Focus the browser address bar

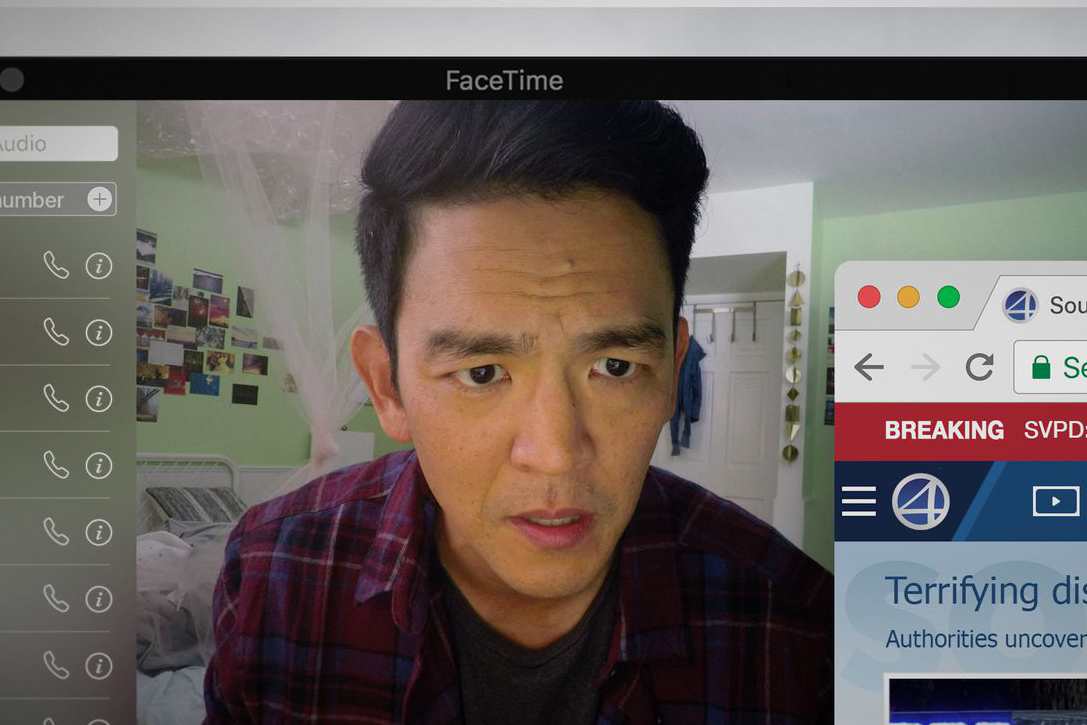1050,367
